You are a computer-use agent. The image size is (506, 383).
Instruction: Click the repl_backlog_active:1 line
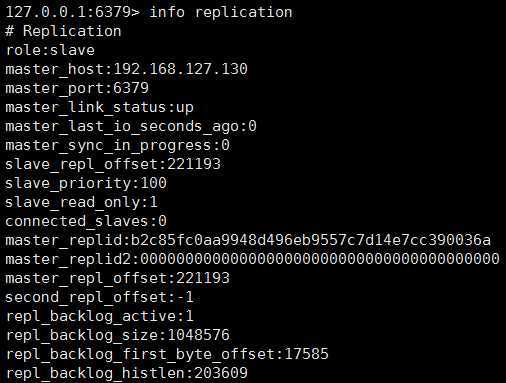[x=99, y=317]
